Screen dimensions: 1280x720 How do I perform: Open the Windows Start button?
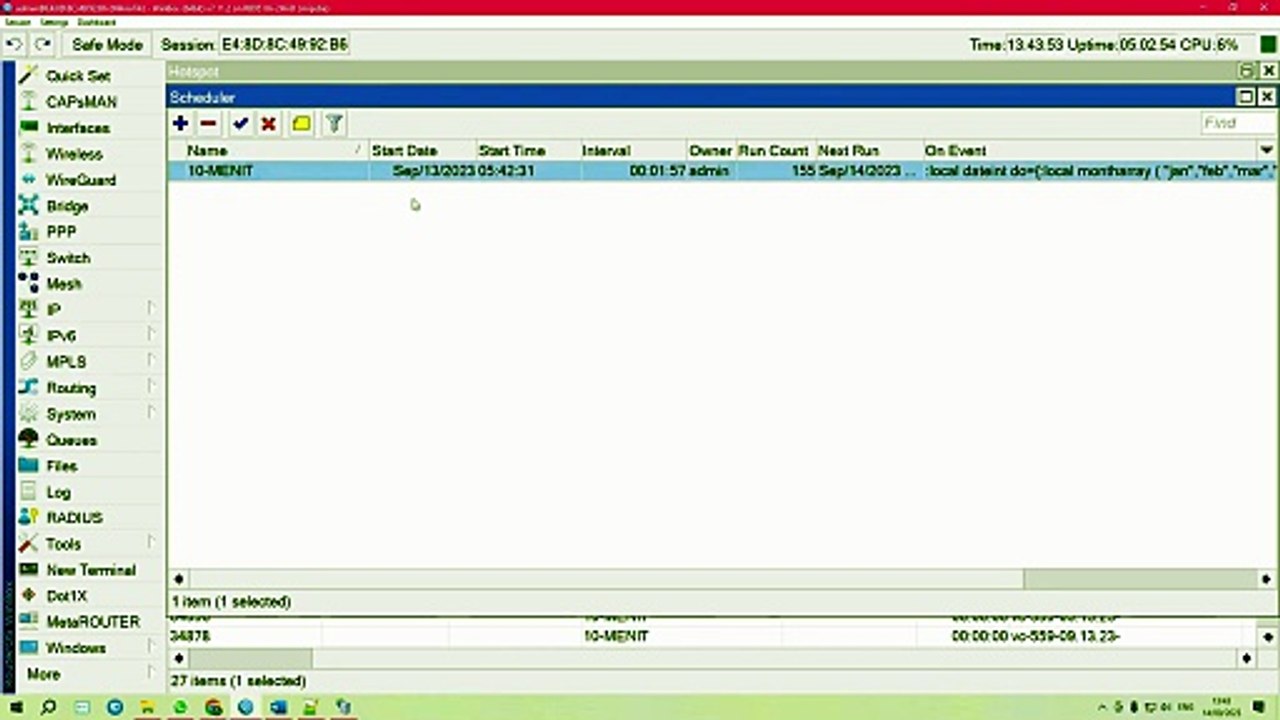pos(15,707)
